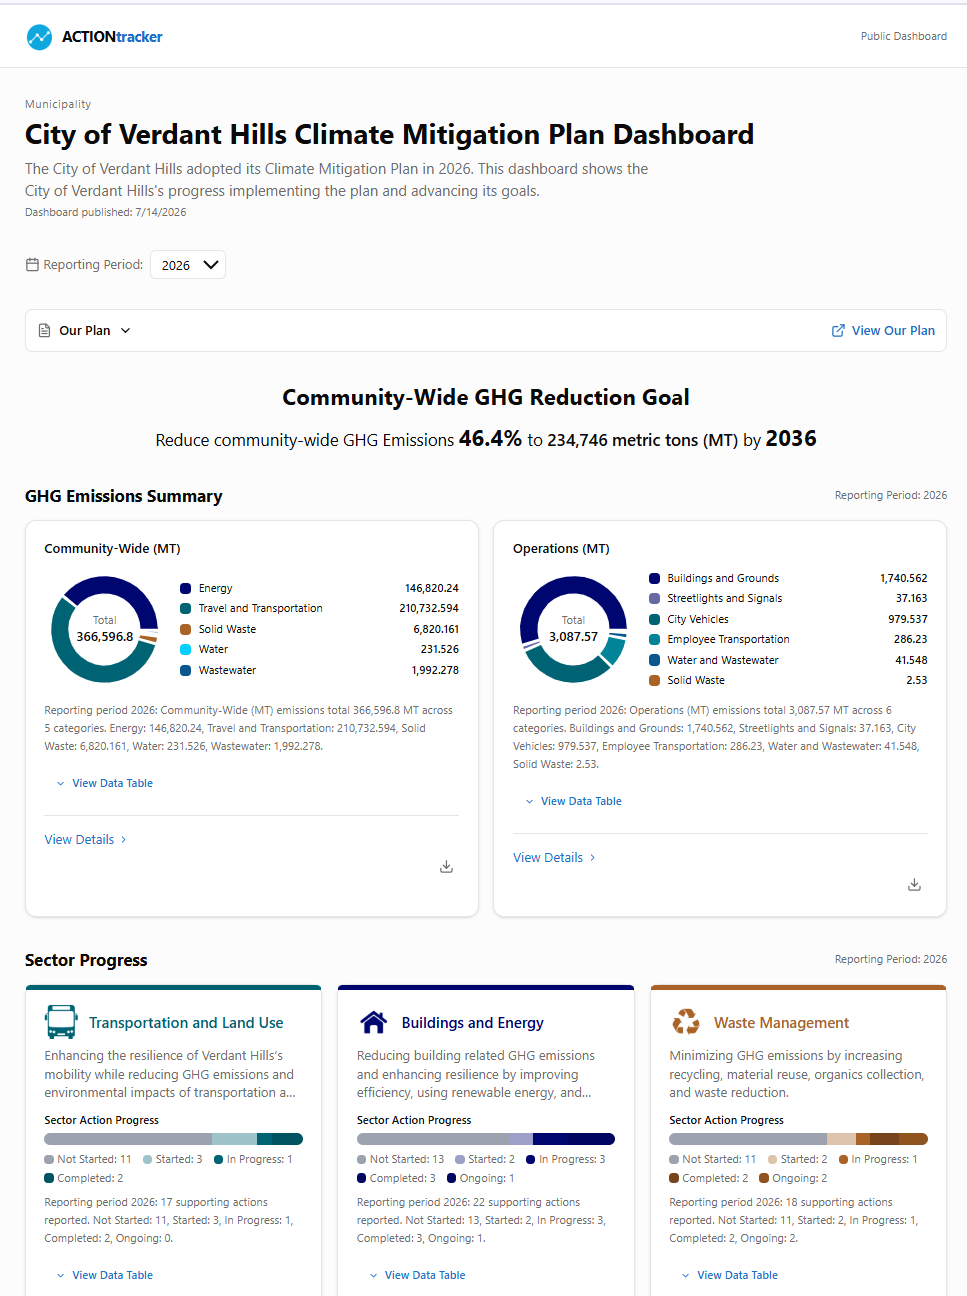The image size is (967, 1296).
Task: Toggle the City Vehicles legend entry
Action: coord(689,619)
